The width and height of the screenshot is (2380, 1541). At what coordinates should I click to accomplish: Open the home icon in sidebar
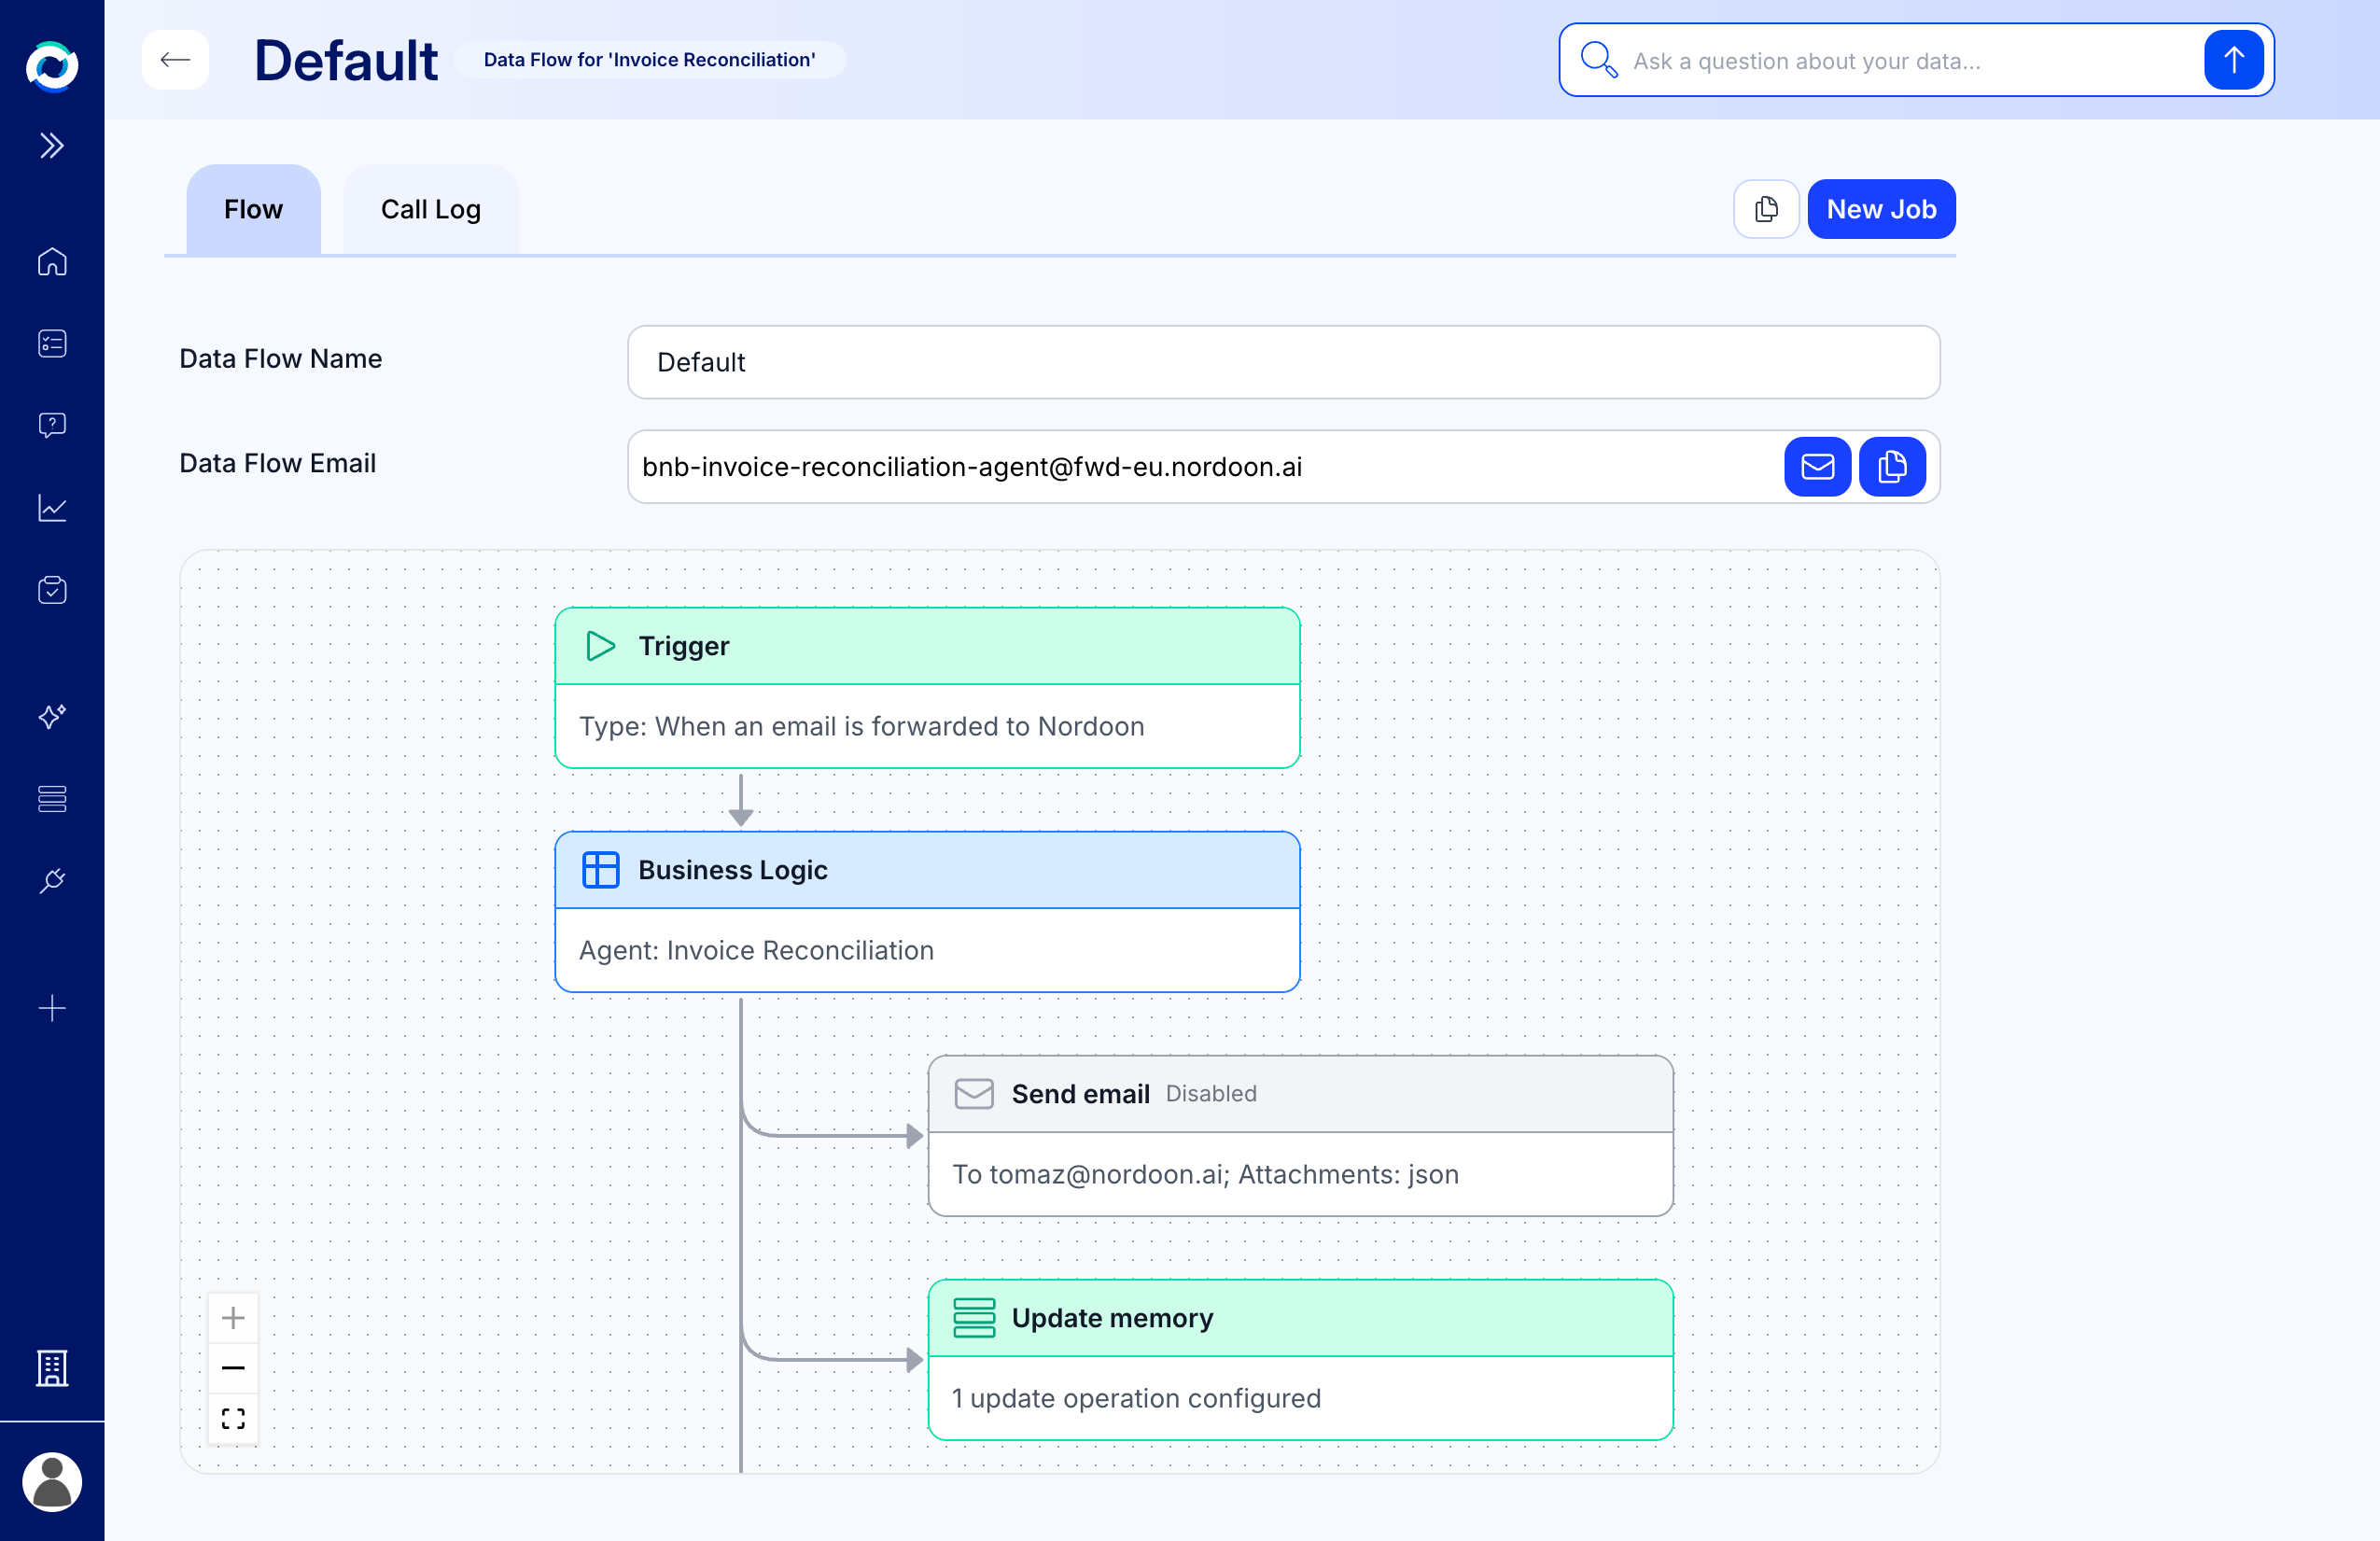pyautogui.click(x=52, y=261)
